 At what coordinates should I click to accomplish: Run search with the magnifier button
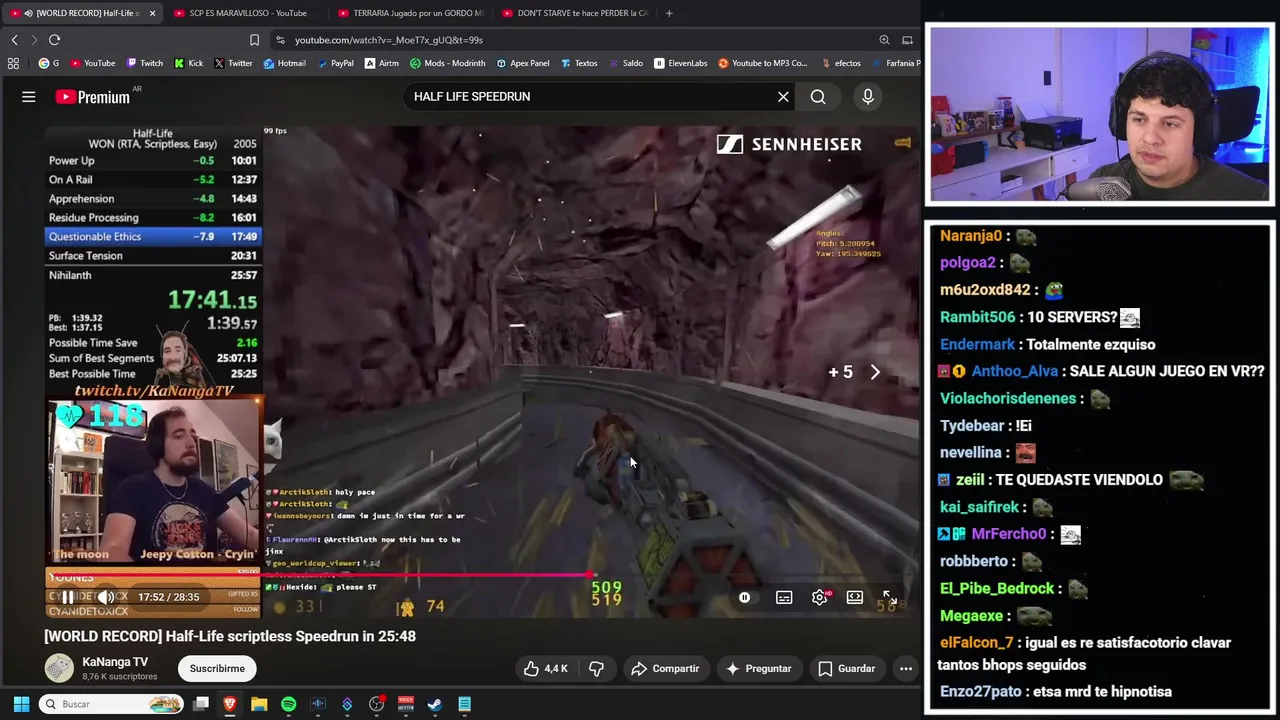[x=818, y=97]
